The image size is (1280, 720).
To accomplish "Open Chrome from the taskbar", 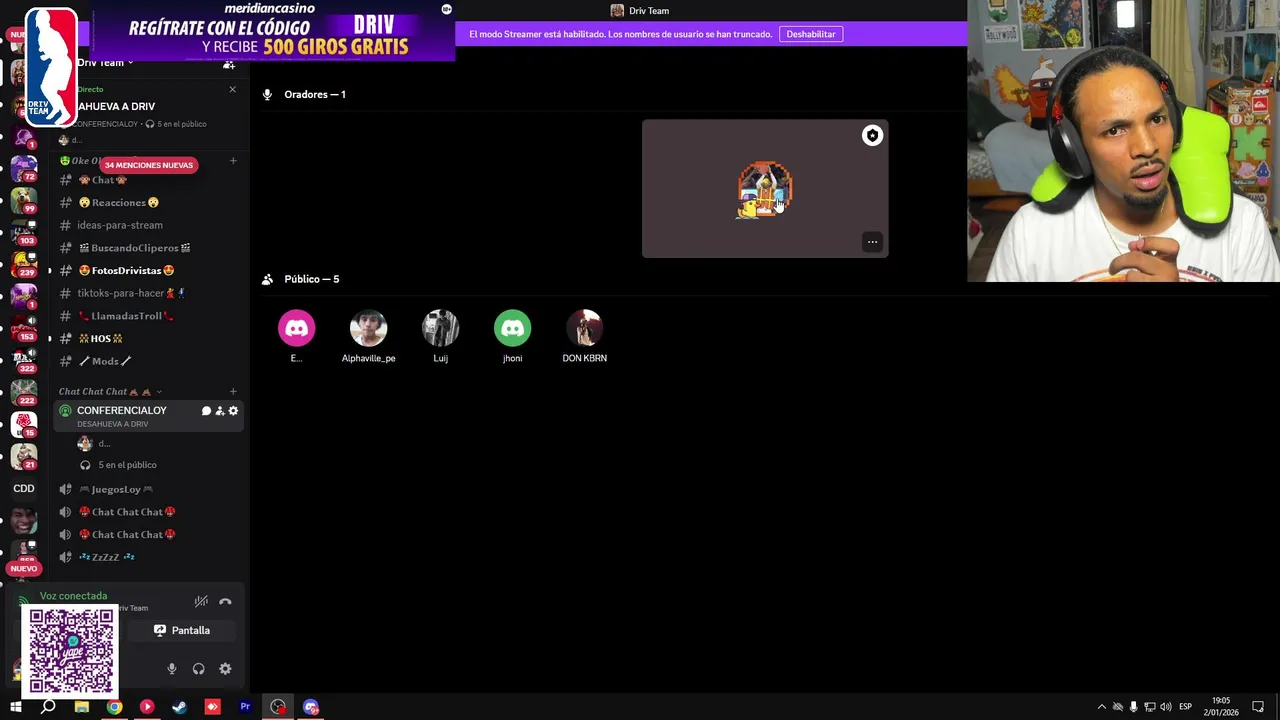I will [x=114, y=707].
